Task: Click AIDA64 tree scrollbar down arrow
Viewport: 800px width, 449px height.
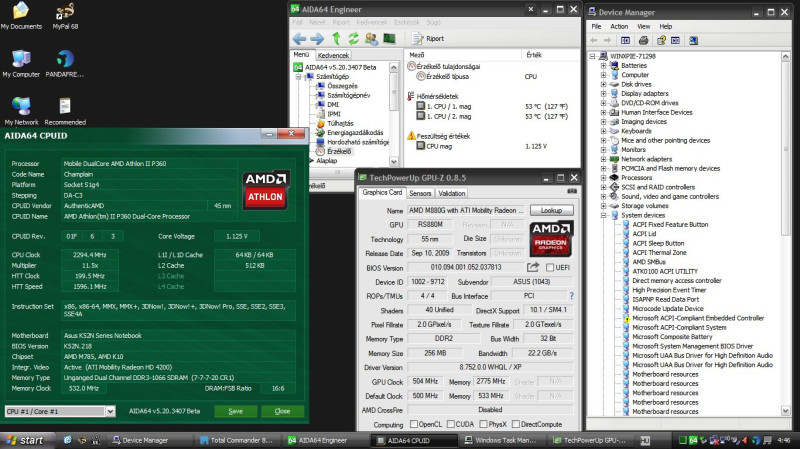Action: coord(393,162)
